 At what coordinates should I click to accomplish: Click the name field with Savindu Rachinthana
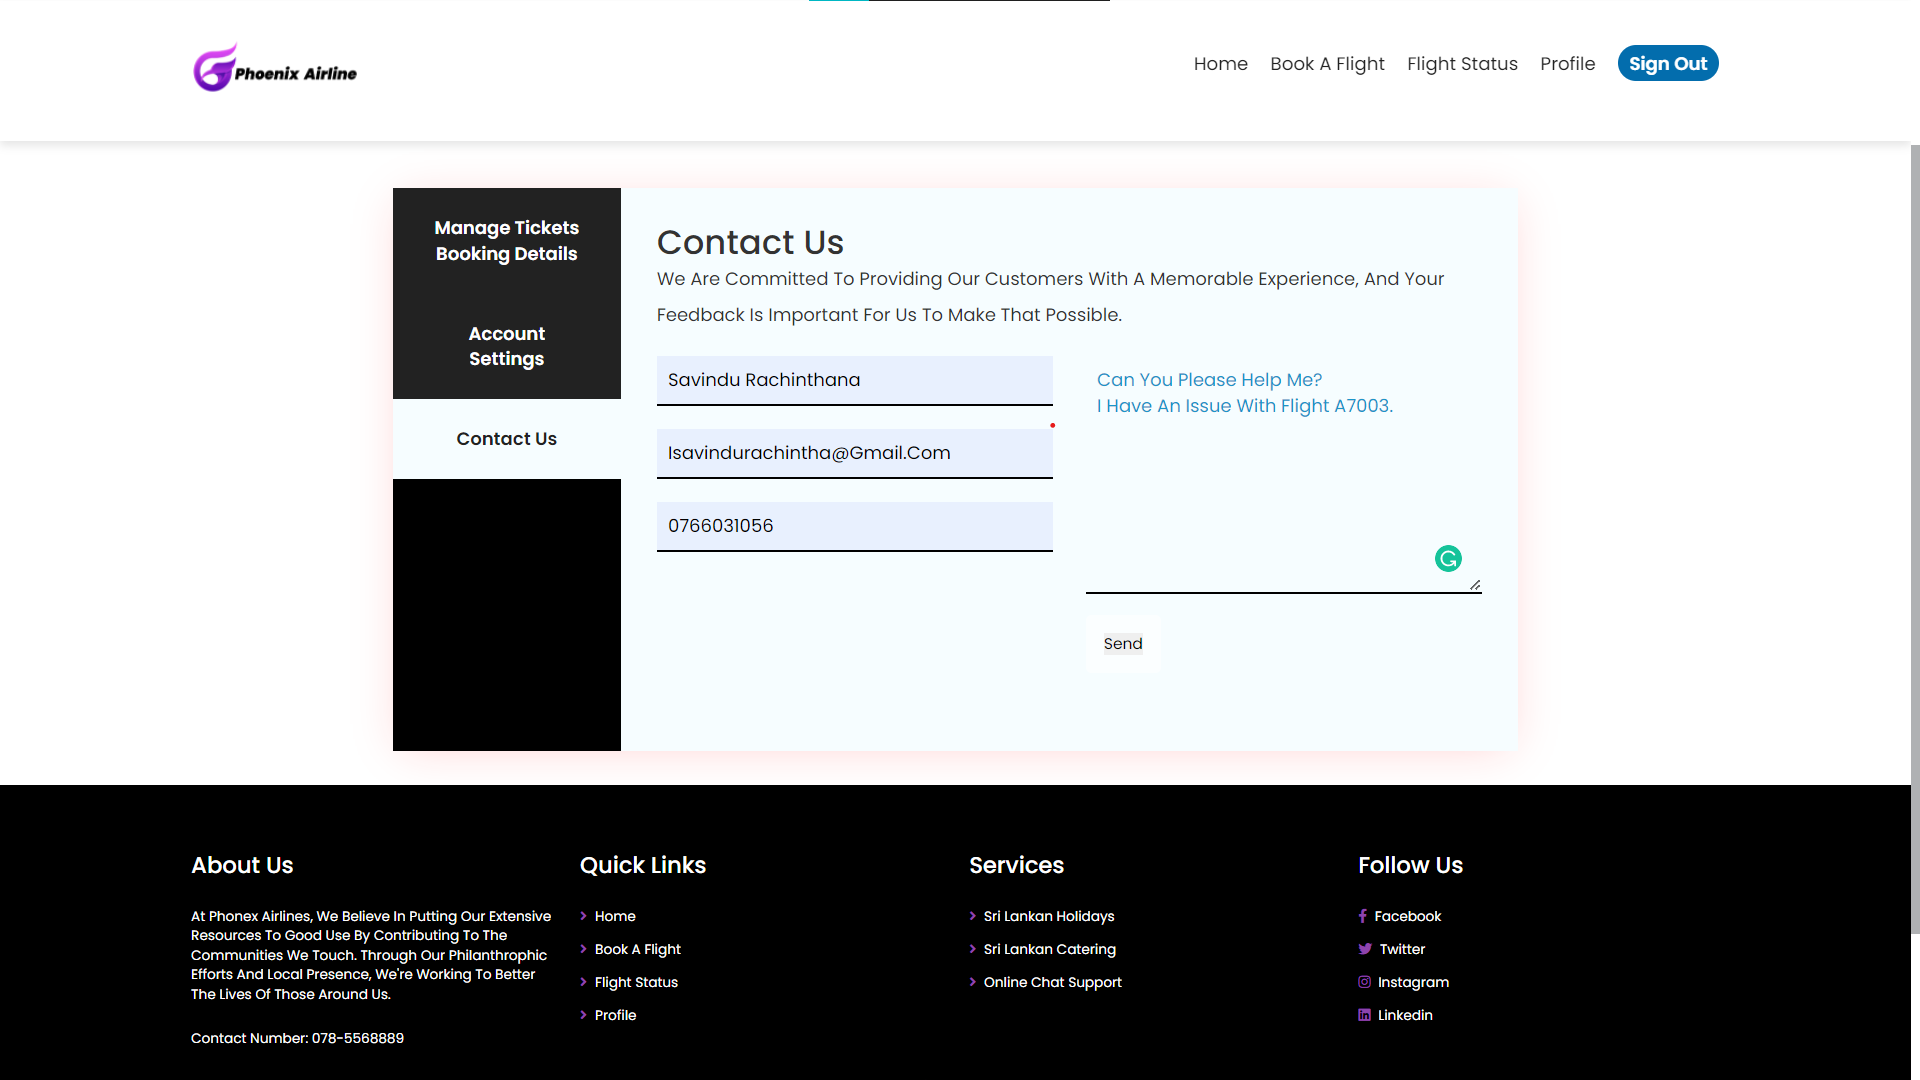coord(854,380)
